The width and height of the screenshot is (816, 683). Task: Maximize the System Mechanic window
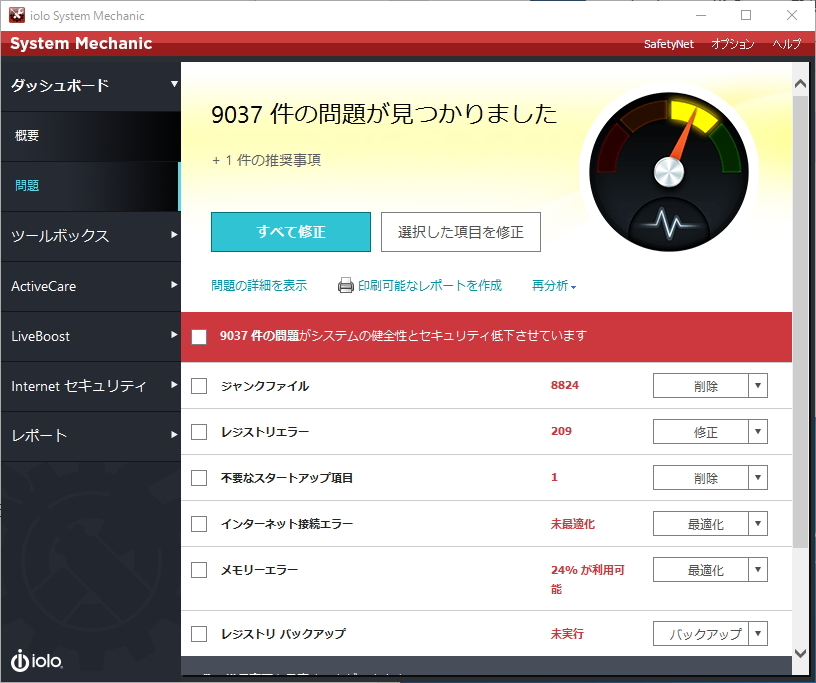746,15
